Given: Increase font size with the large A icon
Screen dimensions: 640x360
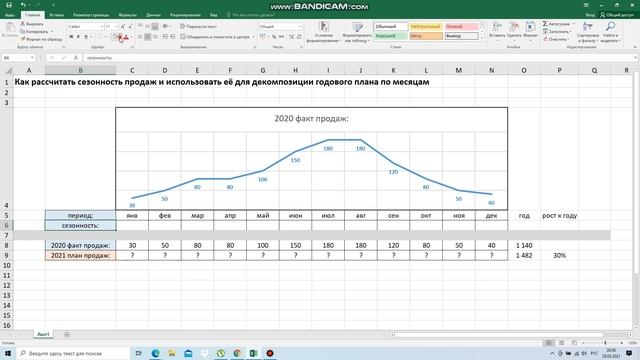Looking at the screenshot, I should 122,27.
